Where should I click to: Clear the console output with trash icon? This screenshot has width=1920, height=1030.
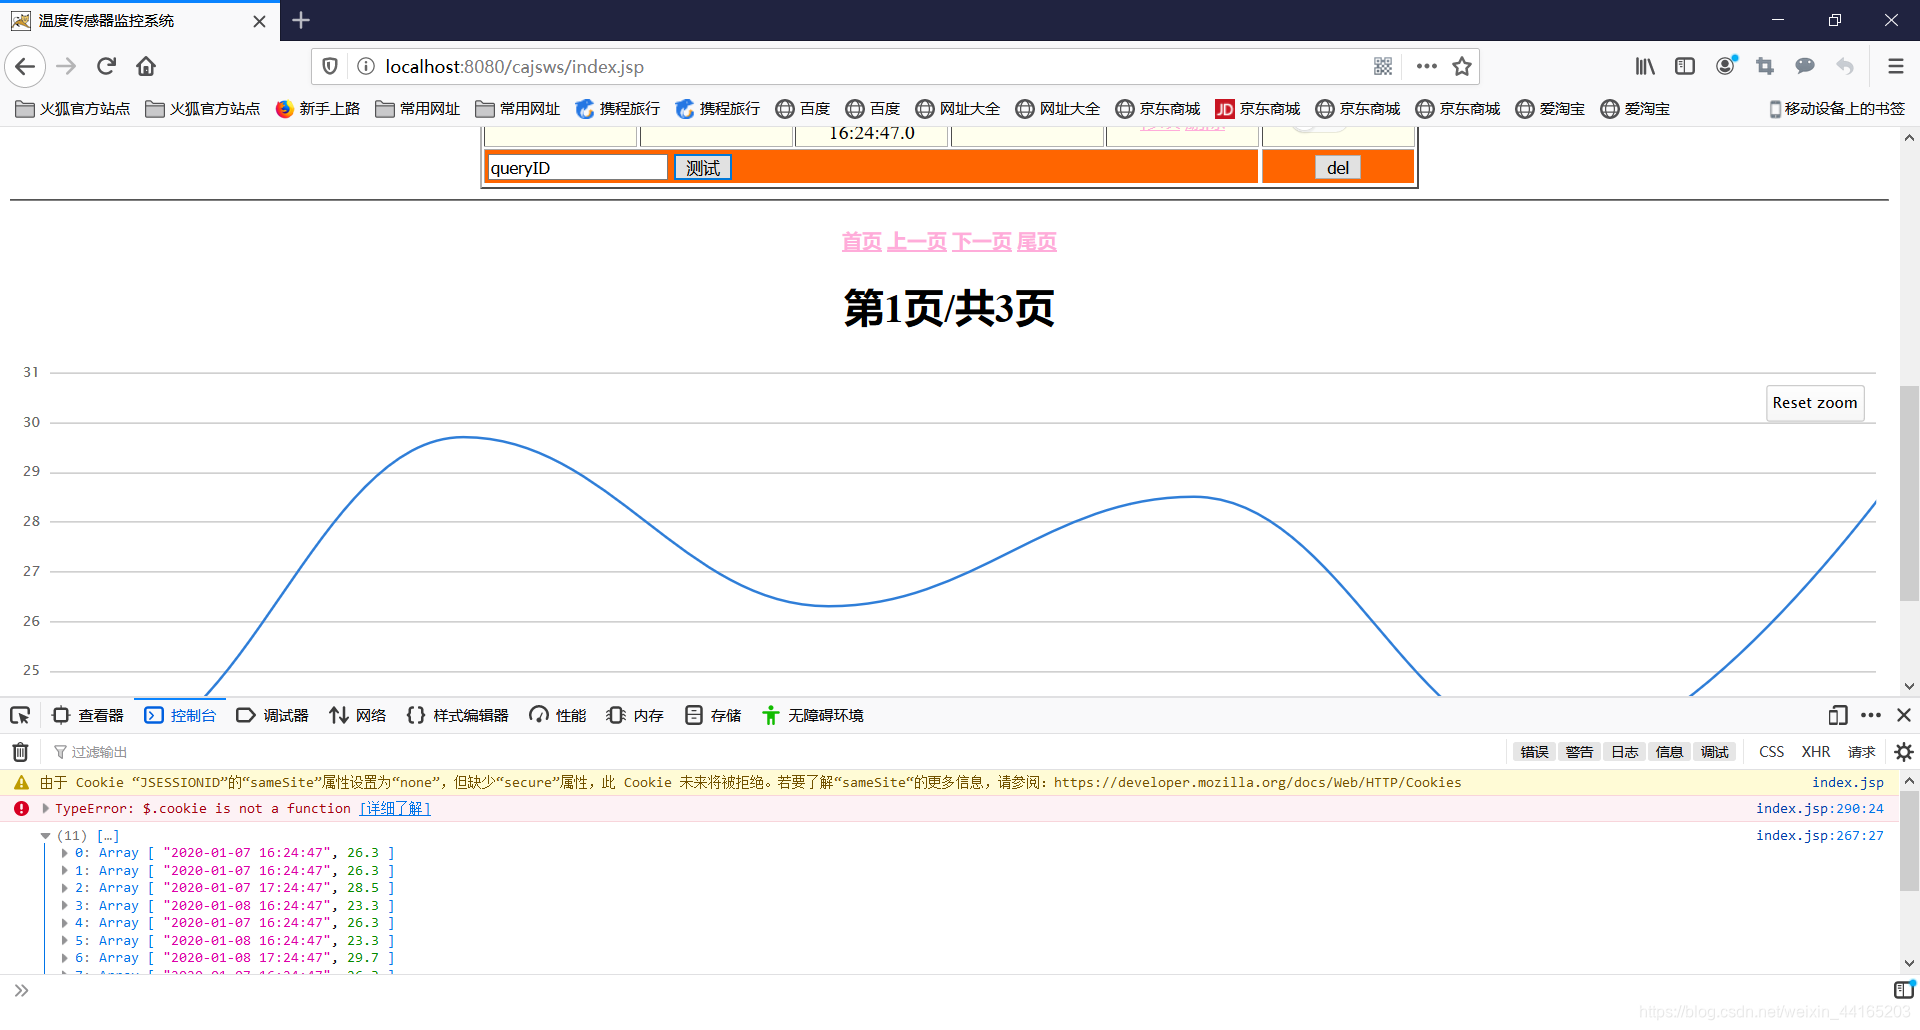coord(19,751)
